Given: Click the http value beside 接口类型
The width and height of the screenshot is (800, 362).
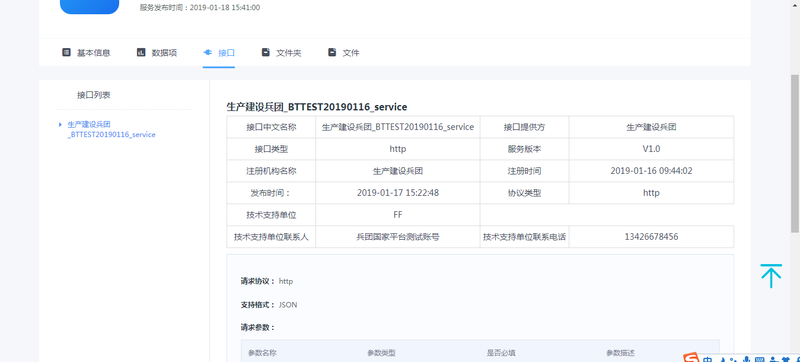Looking at the screenshot, I should [x=398, y=149].
